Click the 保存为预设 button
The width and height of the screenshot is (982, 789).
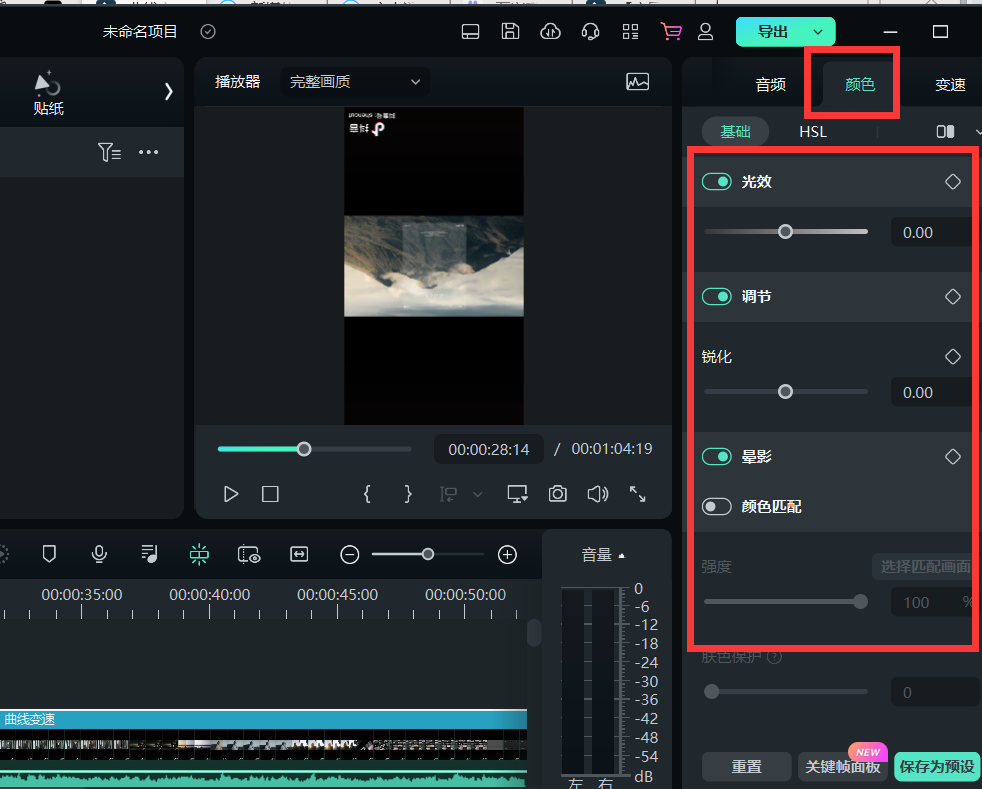click(936, 767)
